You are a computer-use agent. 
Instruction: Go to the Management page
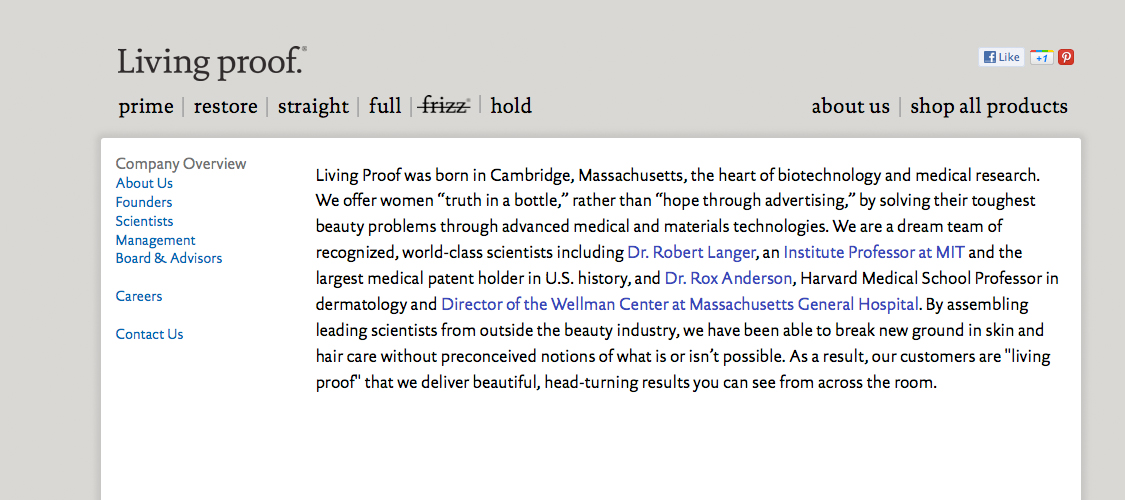[155, 240]
